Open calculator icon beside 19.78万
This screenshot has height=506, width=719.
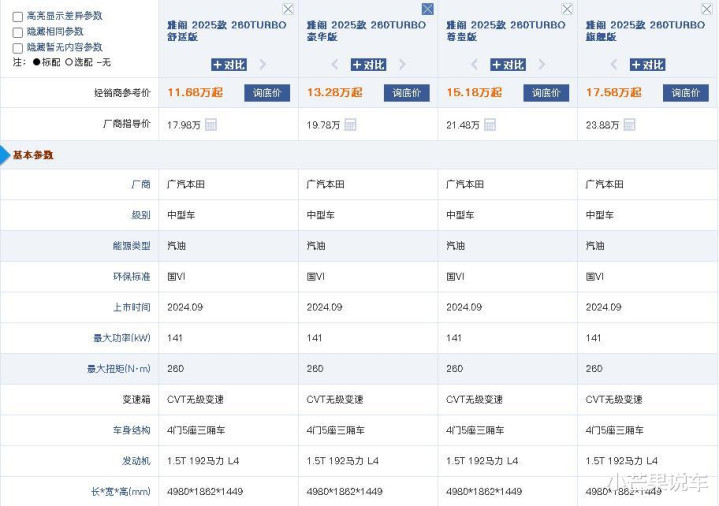pyautogui.click(x=350, y=124)
